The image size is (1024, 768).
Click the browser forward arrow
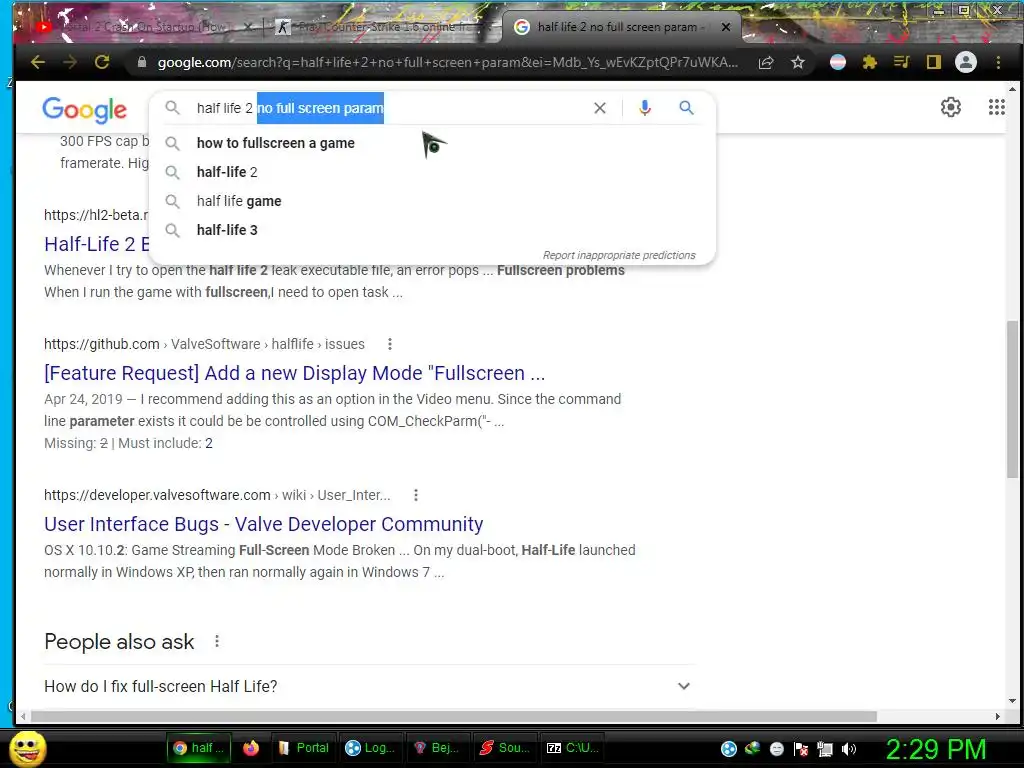pos(70,62)
